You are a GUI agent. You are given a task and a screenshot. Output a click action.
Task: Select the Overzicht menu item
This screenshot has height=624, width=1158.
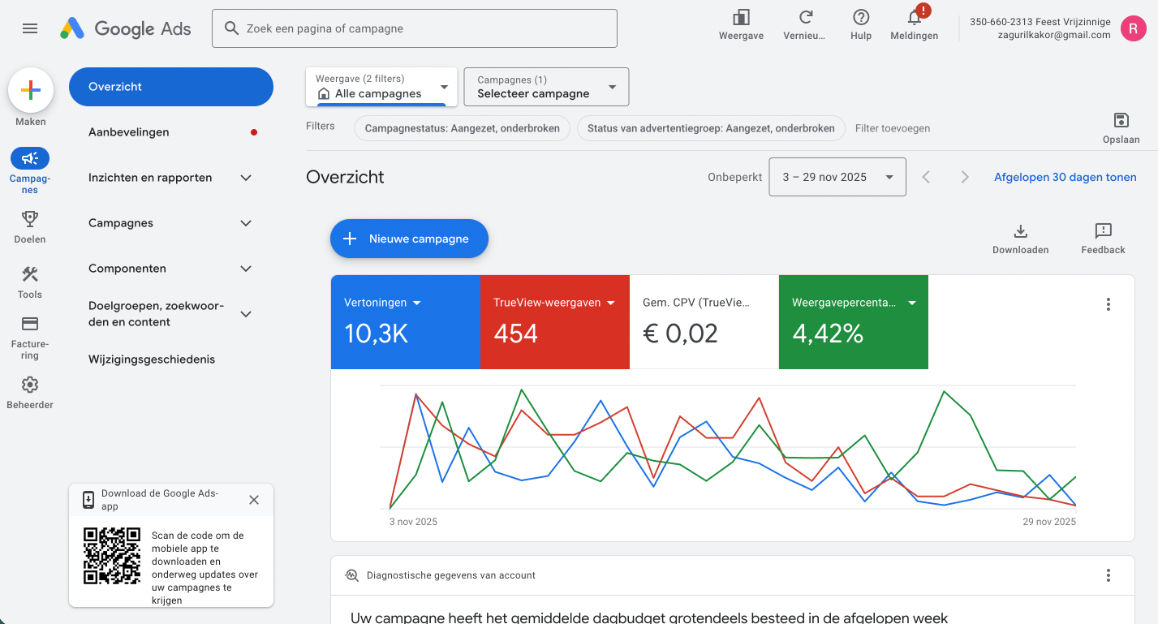[171, 86]
